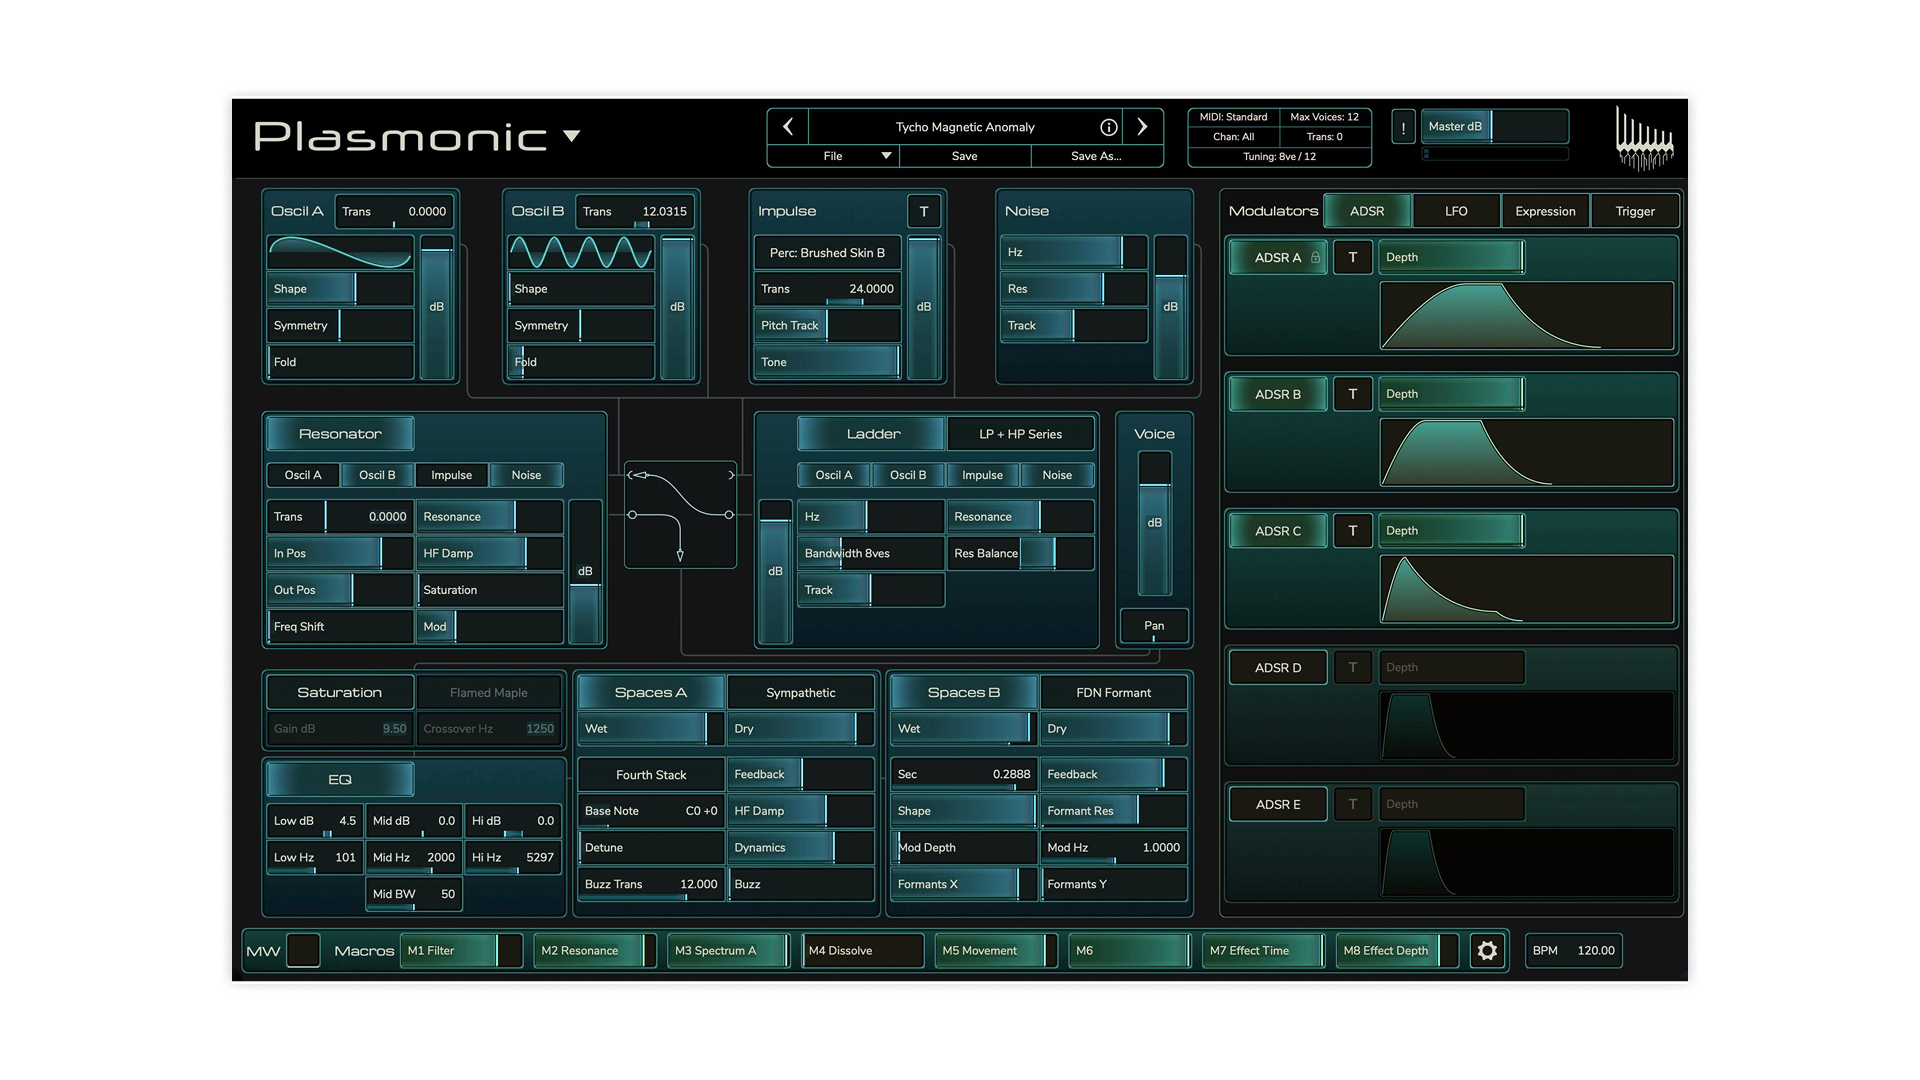Toggle the T button for ADSR B

(1352, 394)
